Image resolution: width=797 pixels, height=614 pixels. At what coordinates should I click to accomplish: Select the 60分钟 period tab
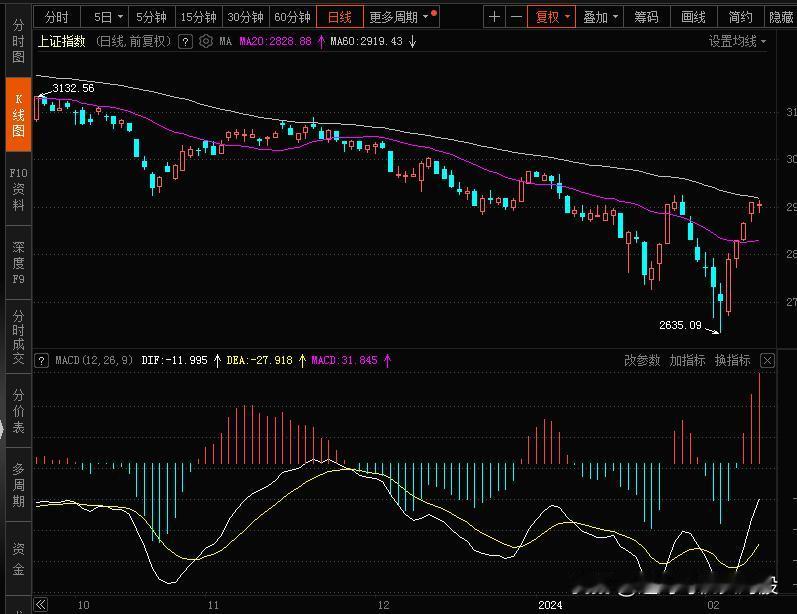292,17
